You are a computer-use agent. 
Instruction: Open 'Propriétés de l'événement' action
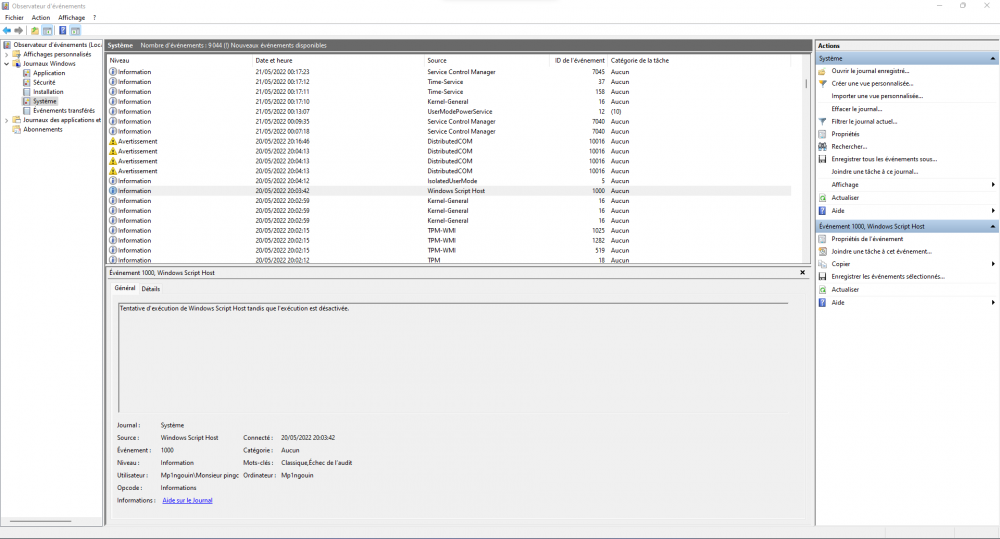pos(867,239)
